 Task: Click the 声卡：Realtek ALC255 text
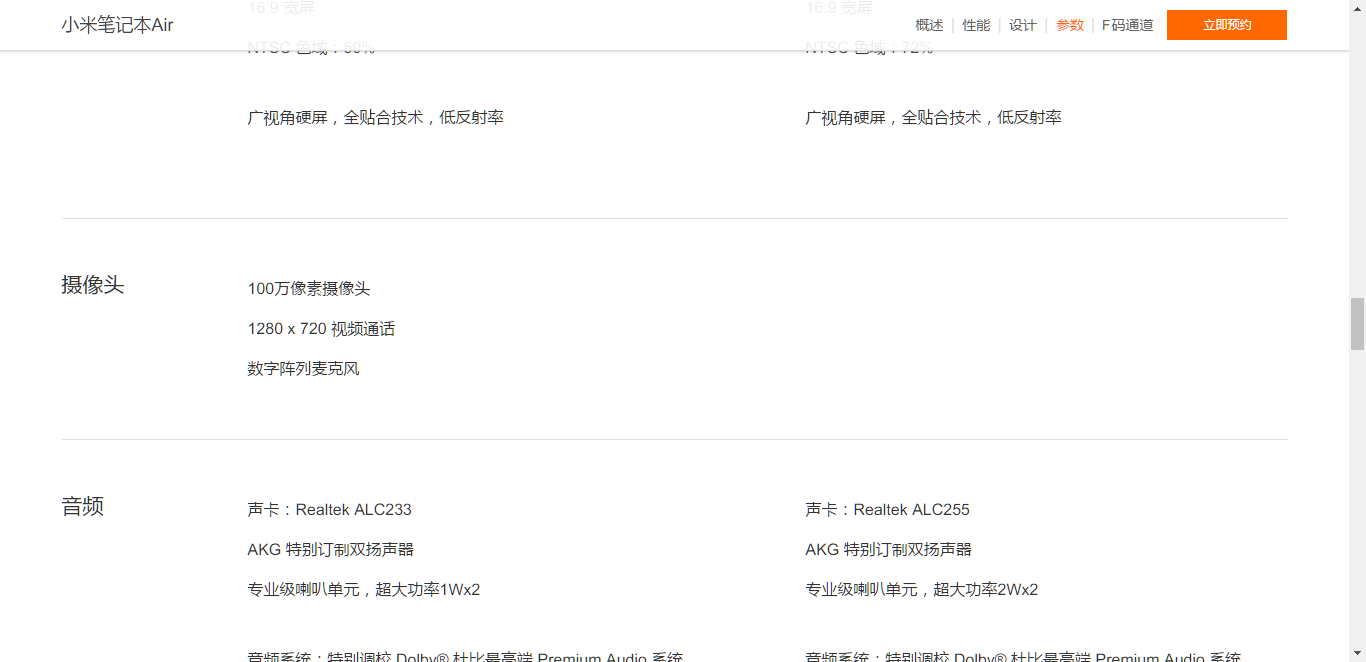point(887,510)
